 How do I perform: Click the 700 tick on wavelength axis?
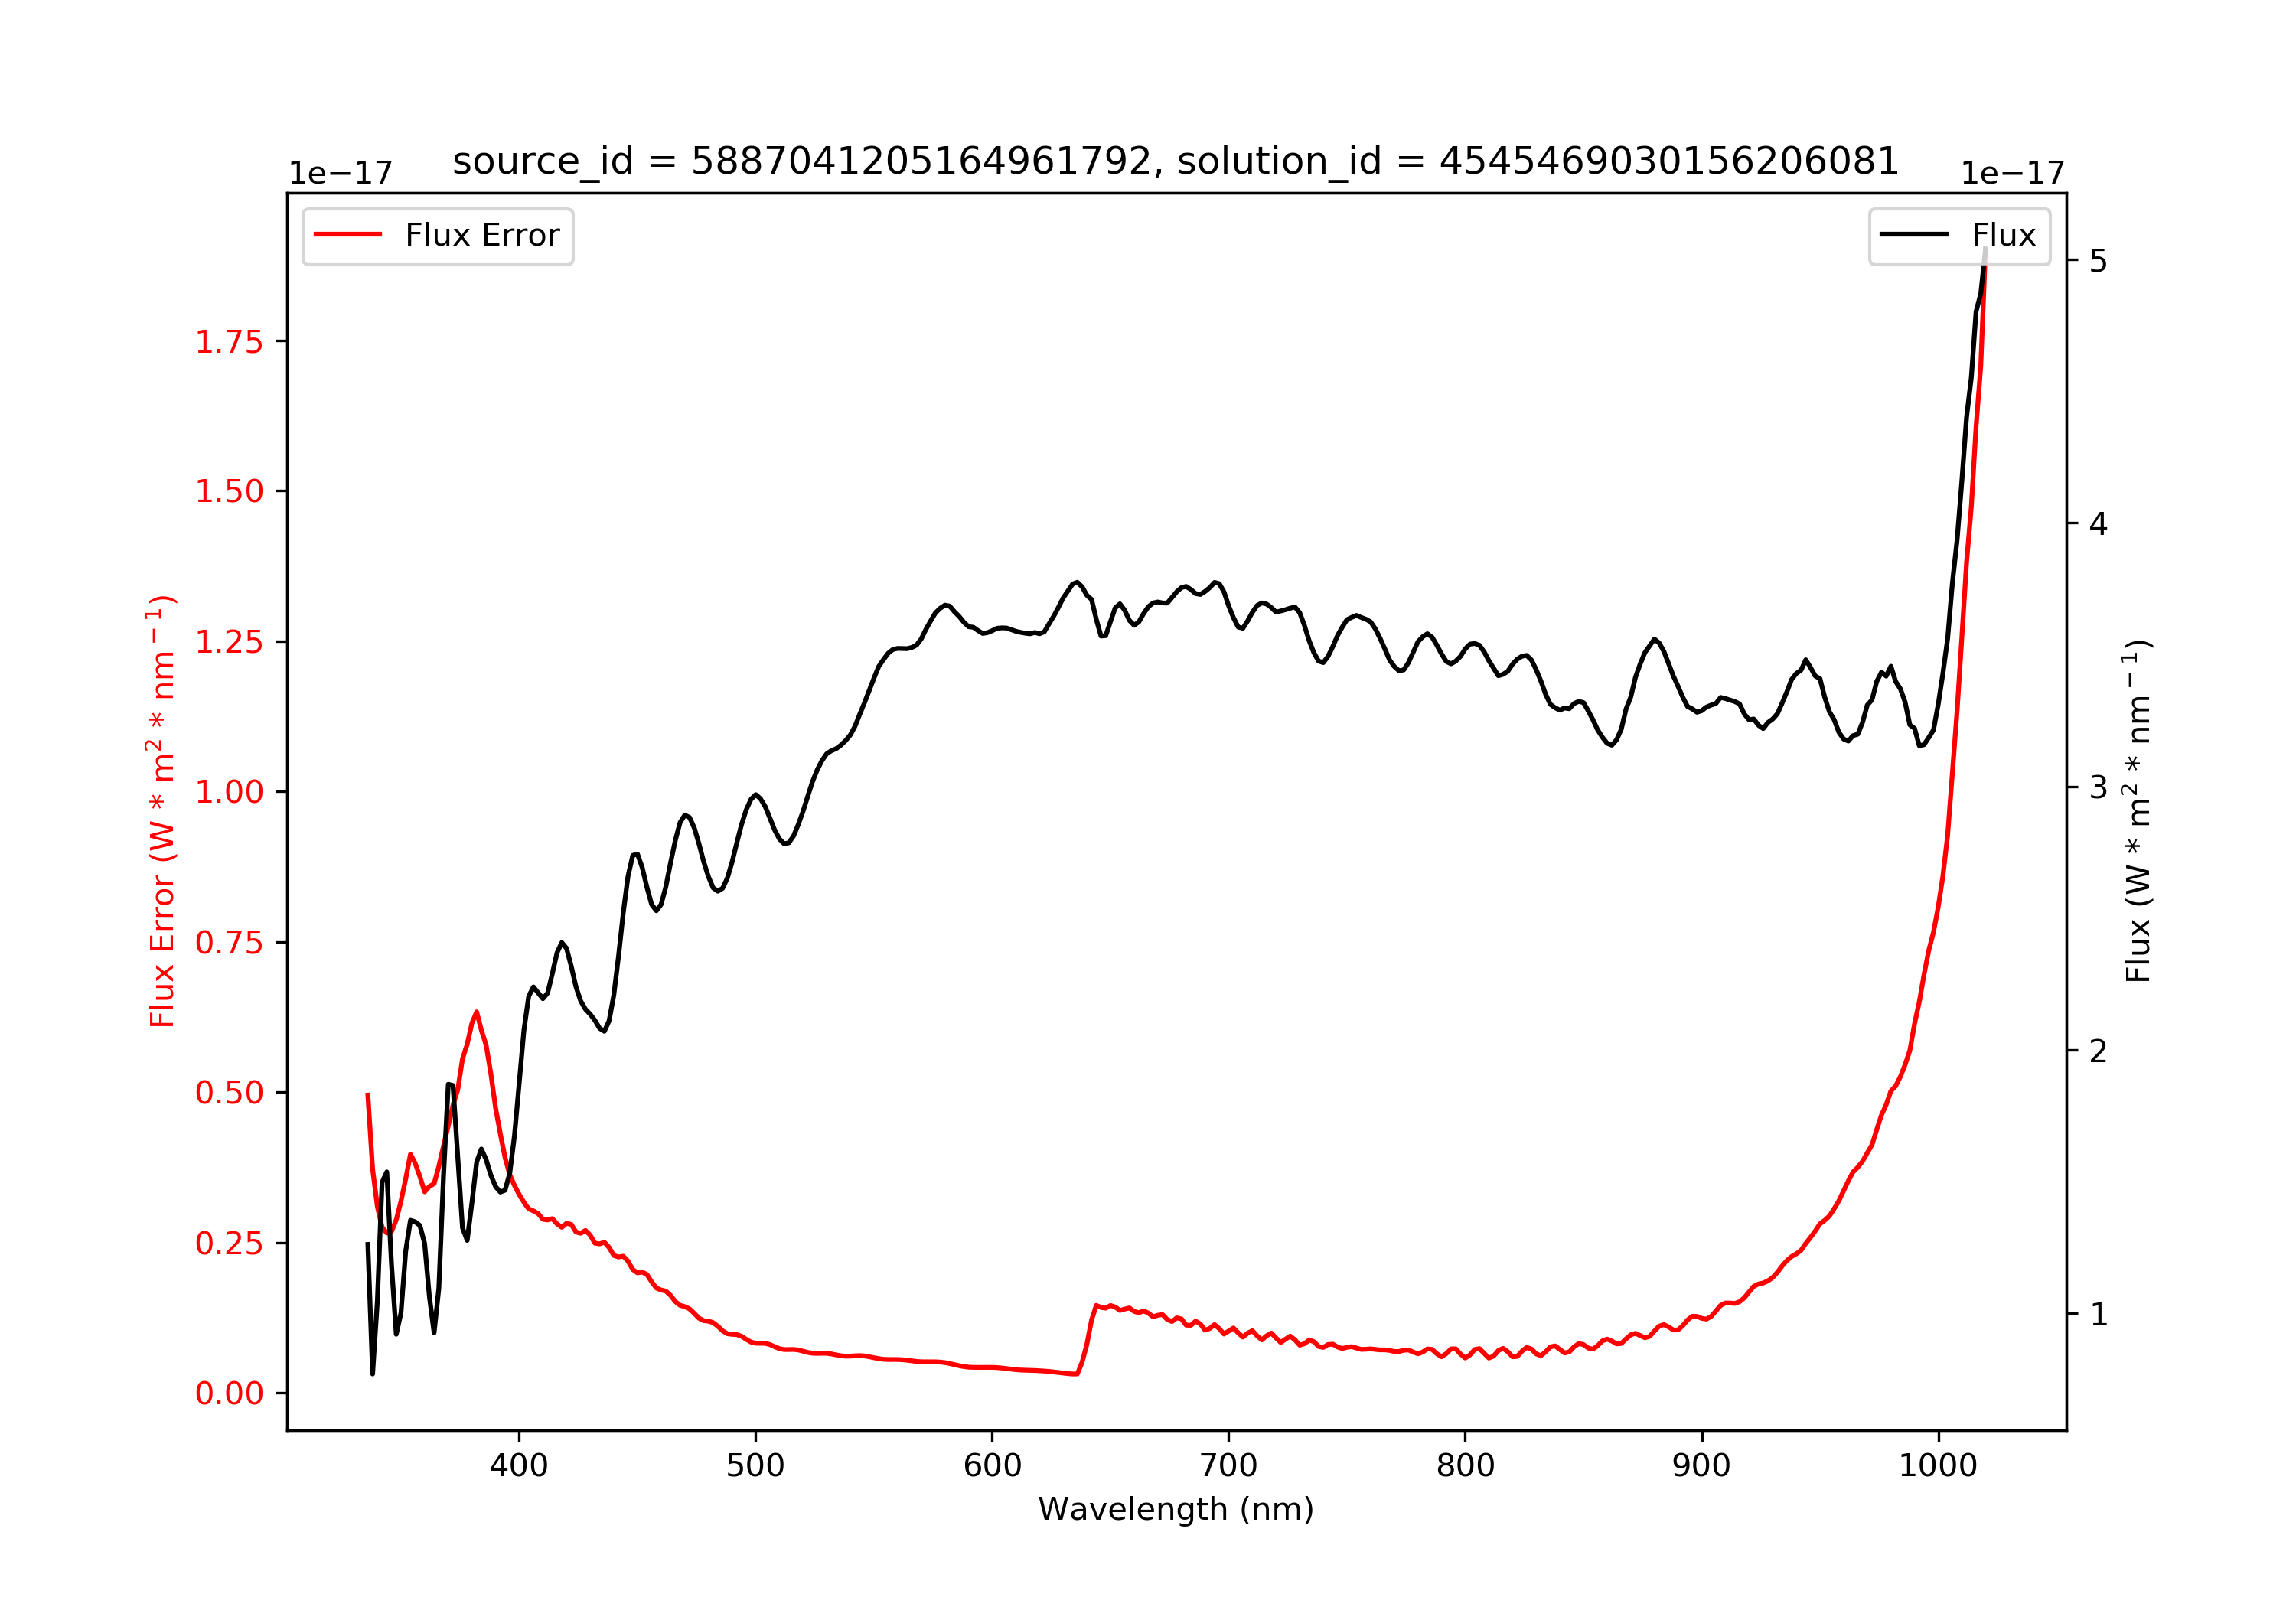pyautogui.click(x=1228, y=1466)
